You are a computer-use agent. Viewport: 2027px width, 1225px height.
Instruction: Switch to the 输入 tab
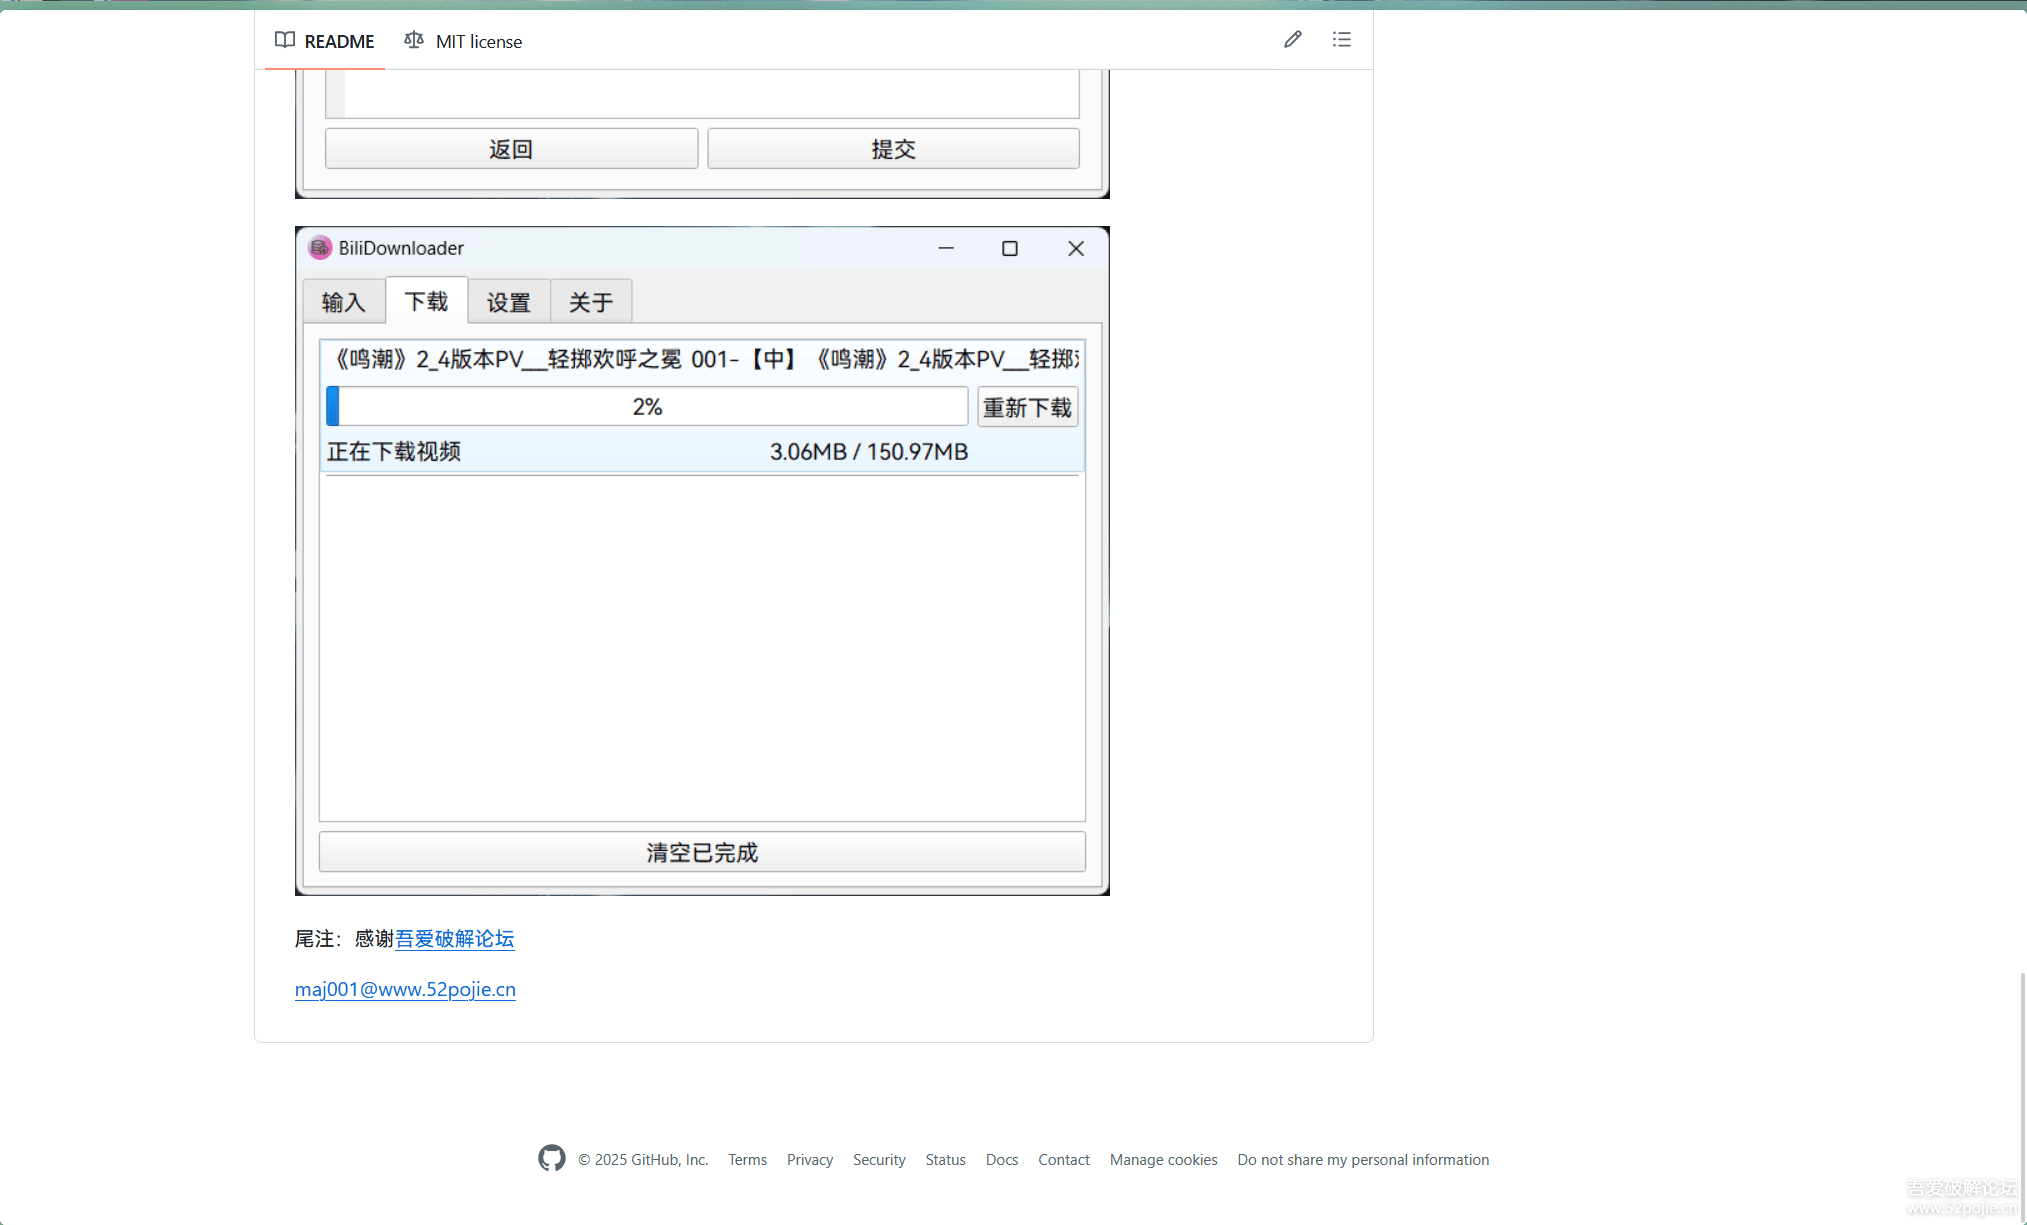pos(344,300)
